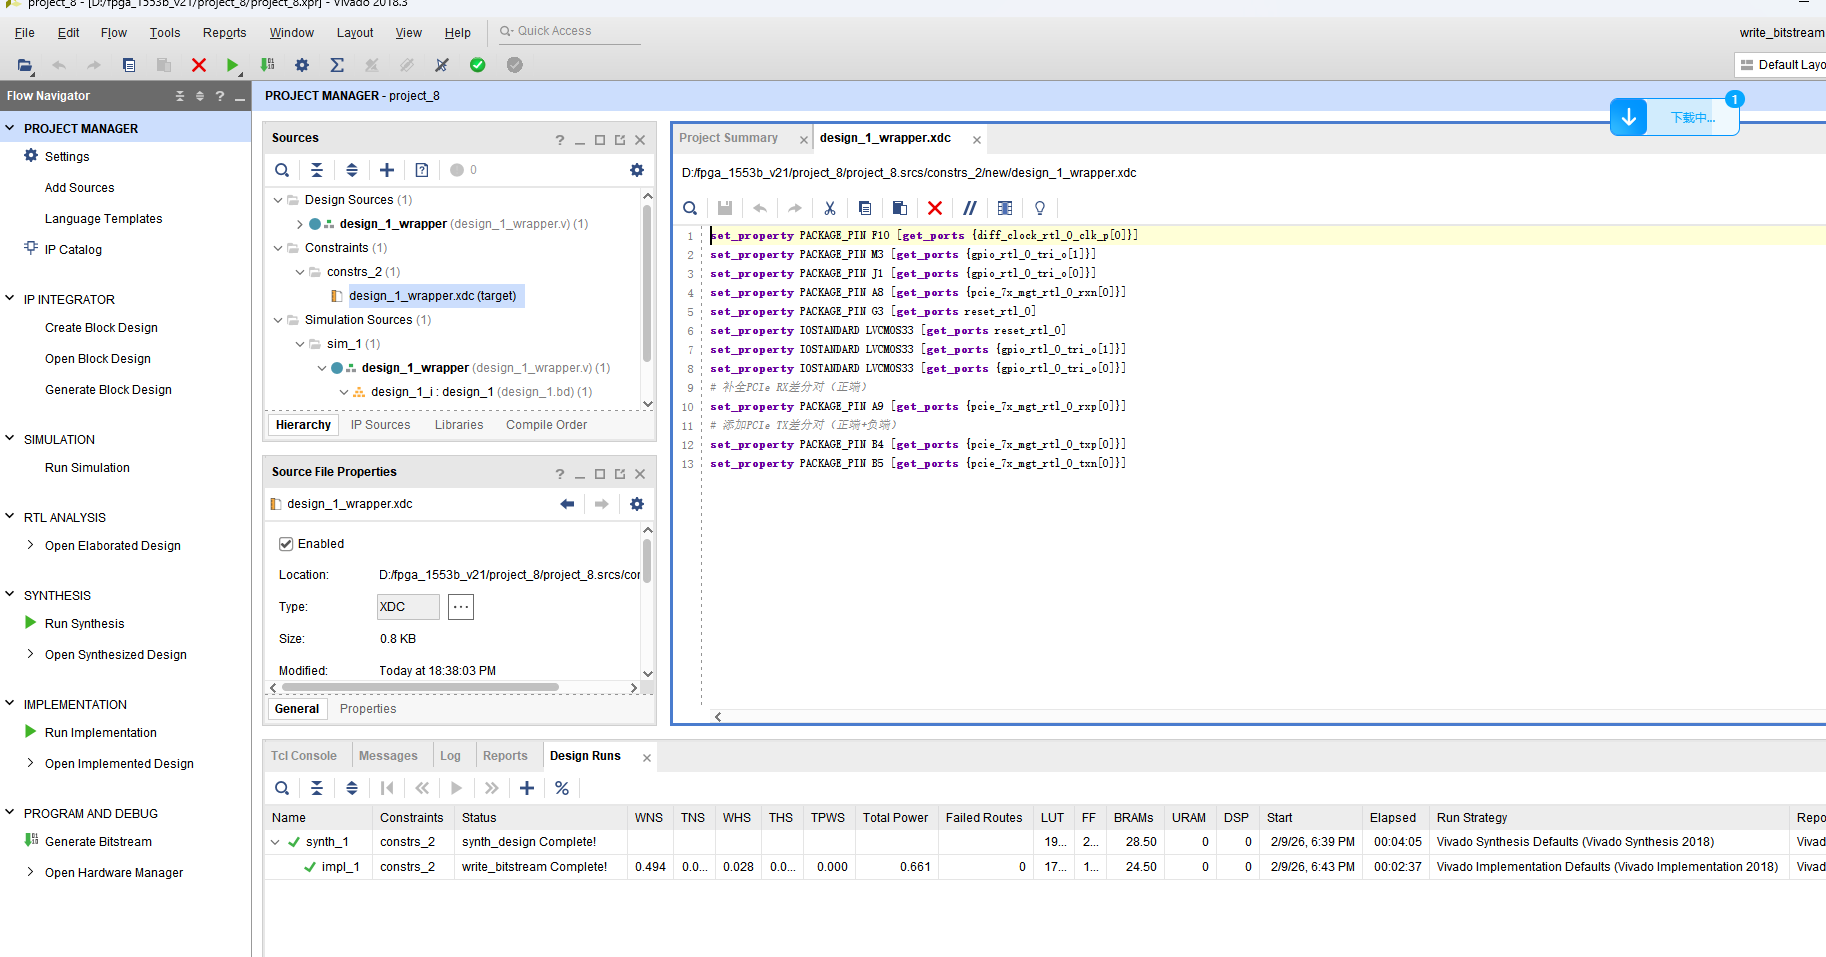The width and height of the screenshot is (1826, 957).
Task: Save file in editor toolbar
Action: coord(725,208)
